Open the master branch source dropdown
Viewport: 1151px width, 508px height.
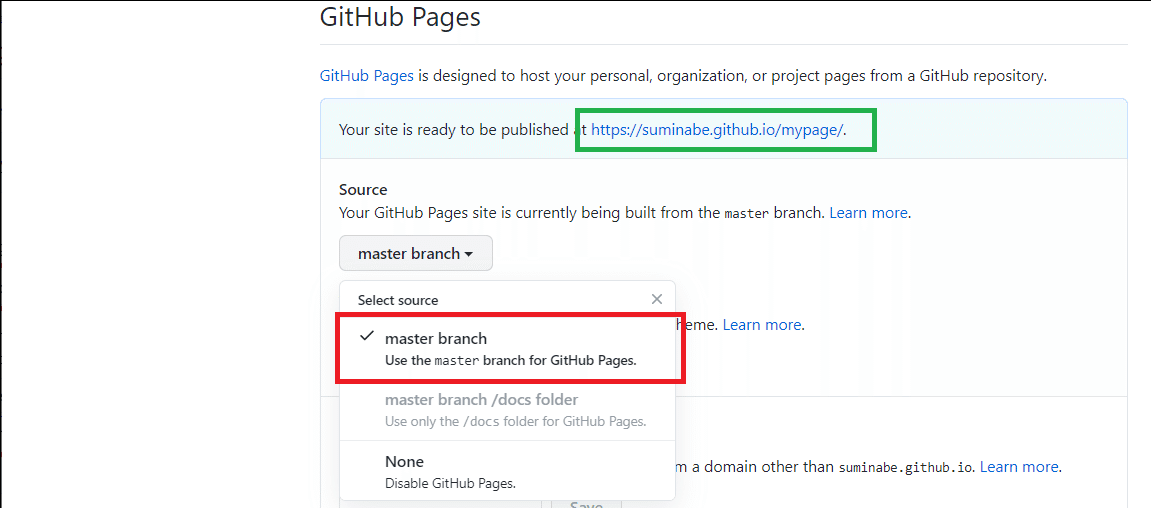(415, 254)
